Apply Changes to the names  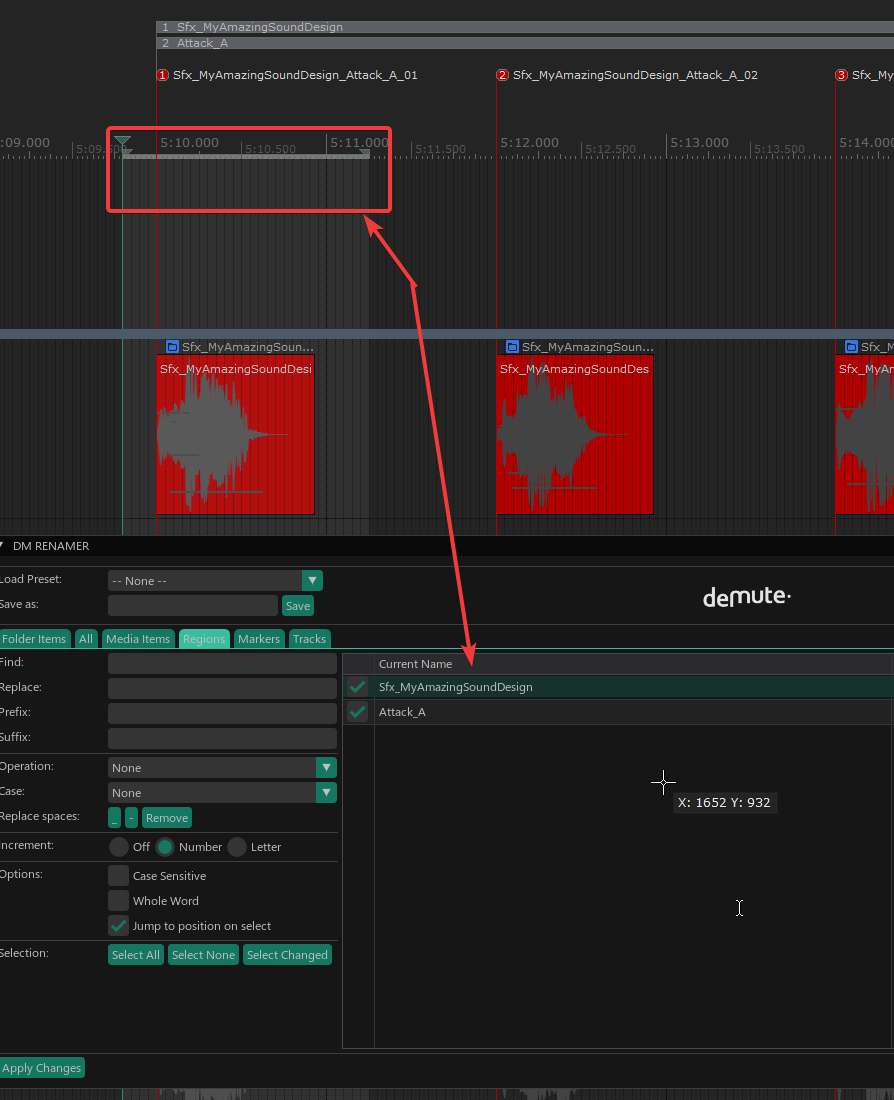(x=41, y=1068)
